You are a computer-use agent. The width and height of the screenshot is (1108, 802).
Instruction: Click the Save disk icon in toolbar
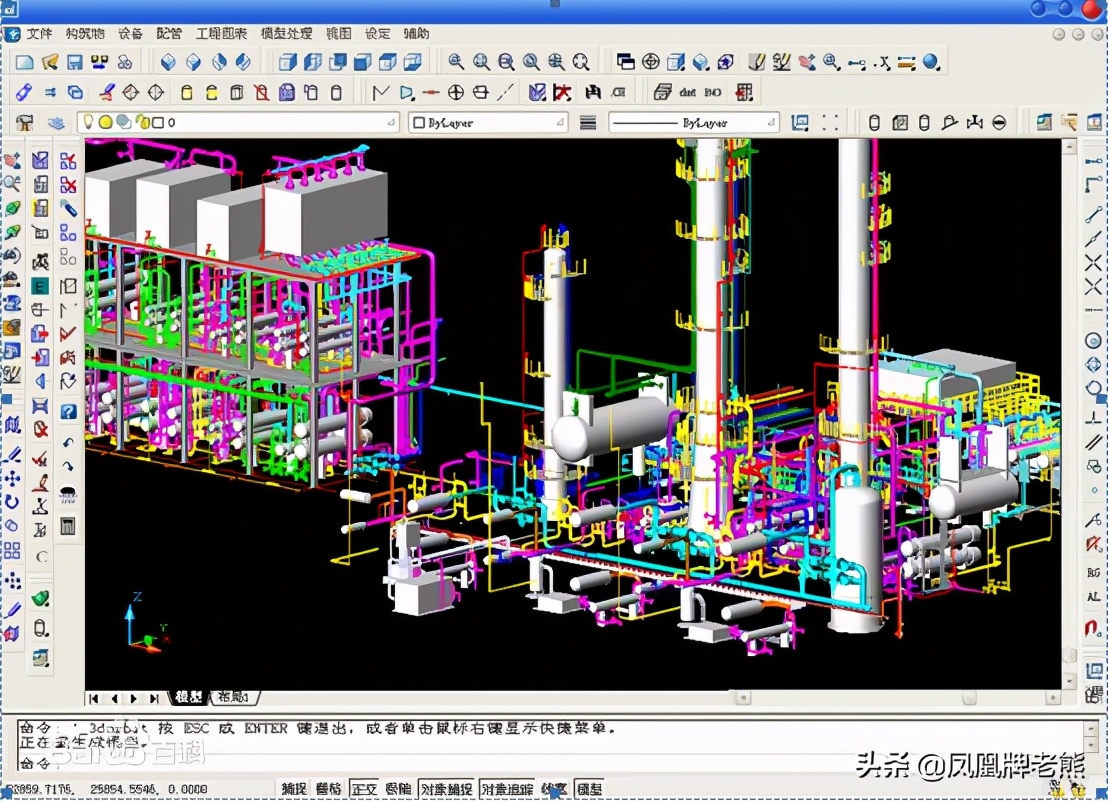pos(75,62)
